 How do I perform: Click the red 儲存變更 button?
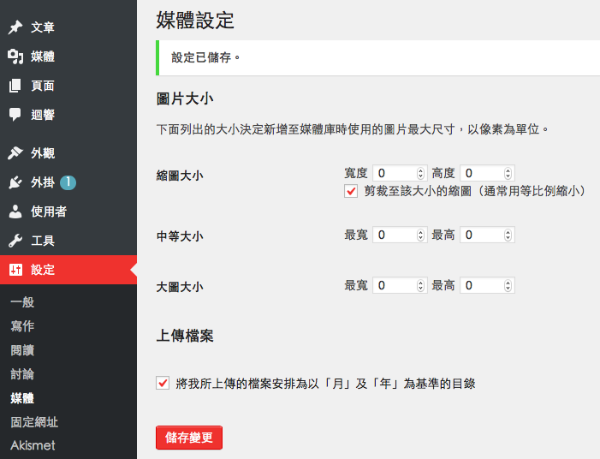pos(189,438)
